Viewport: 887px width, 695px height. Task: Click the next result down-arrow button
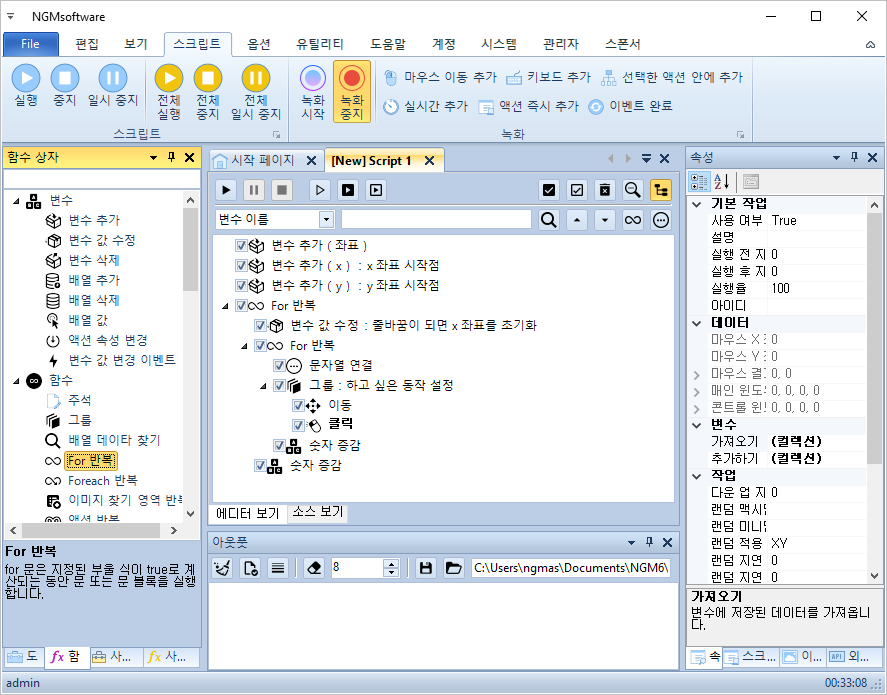[x=605, y=219]
